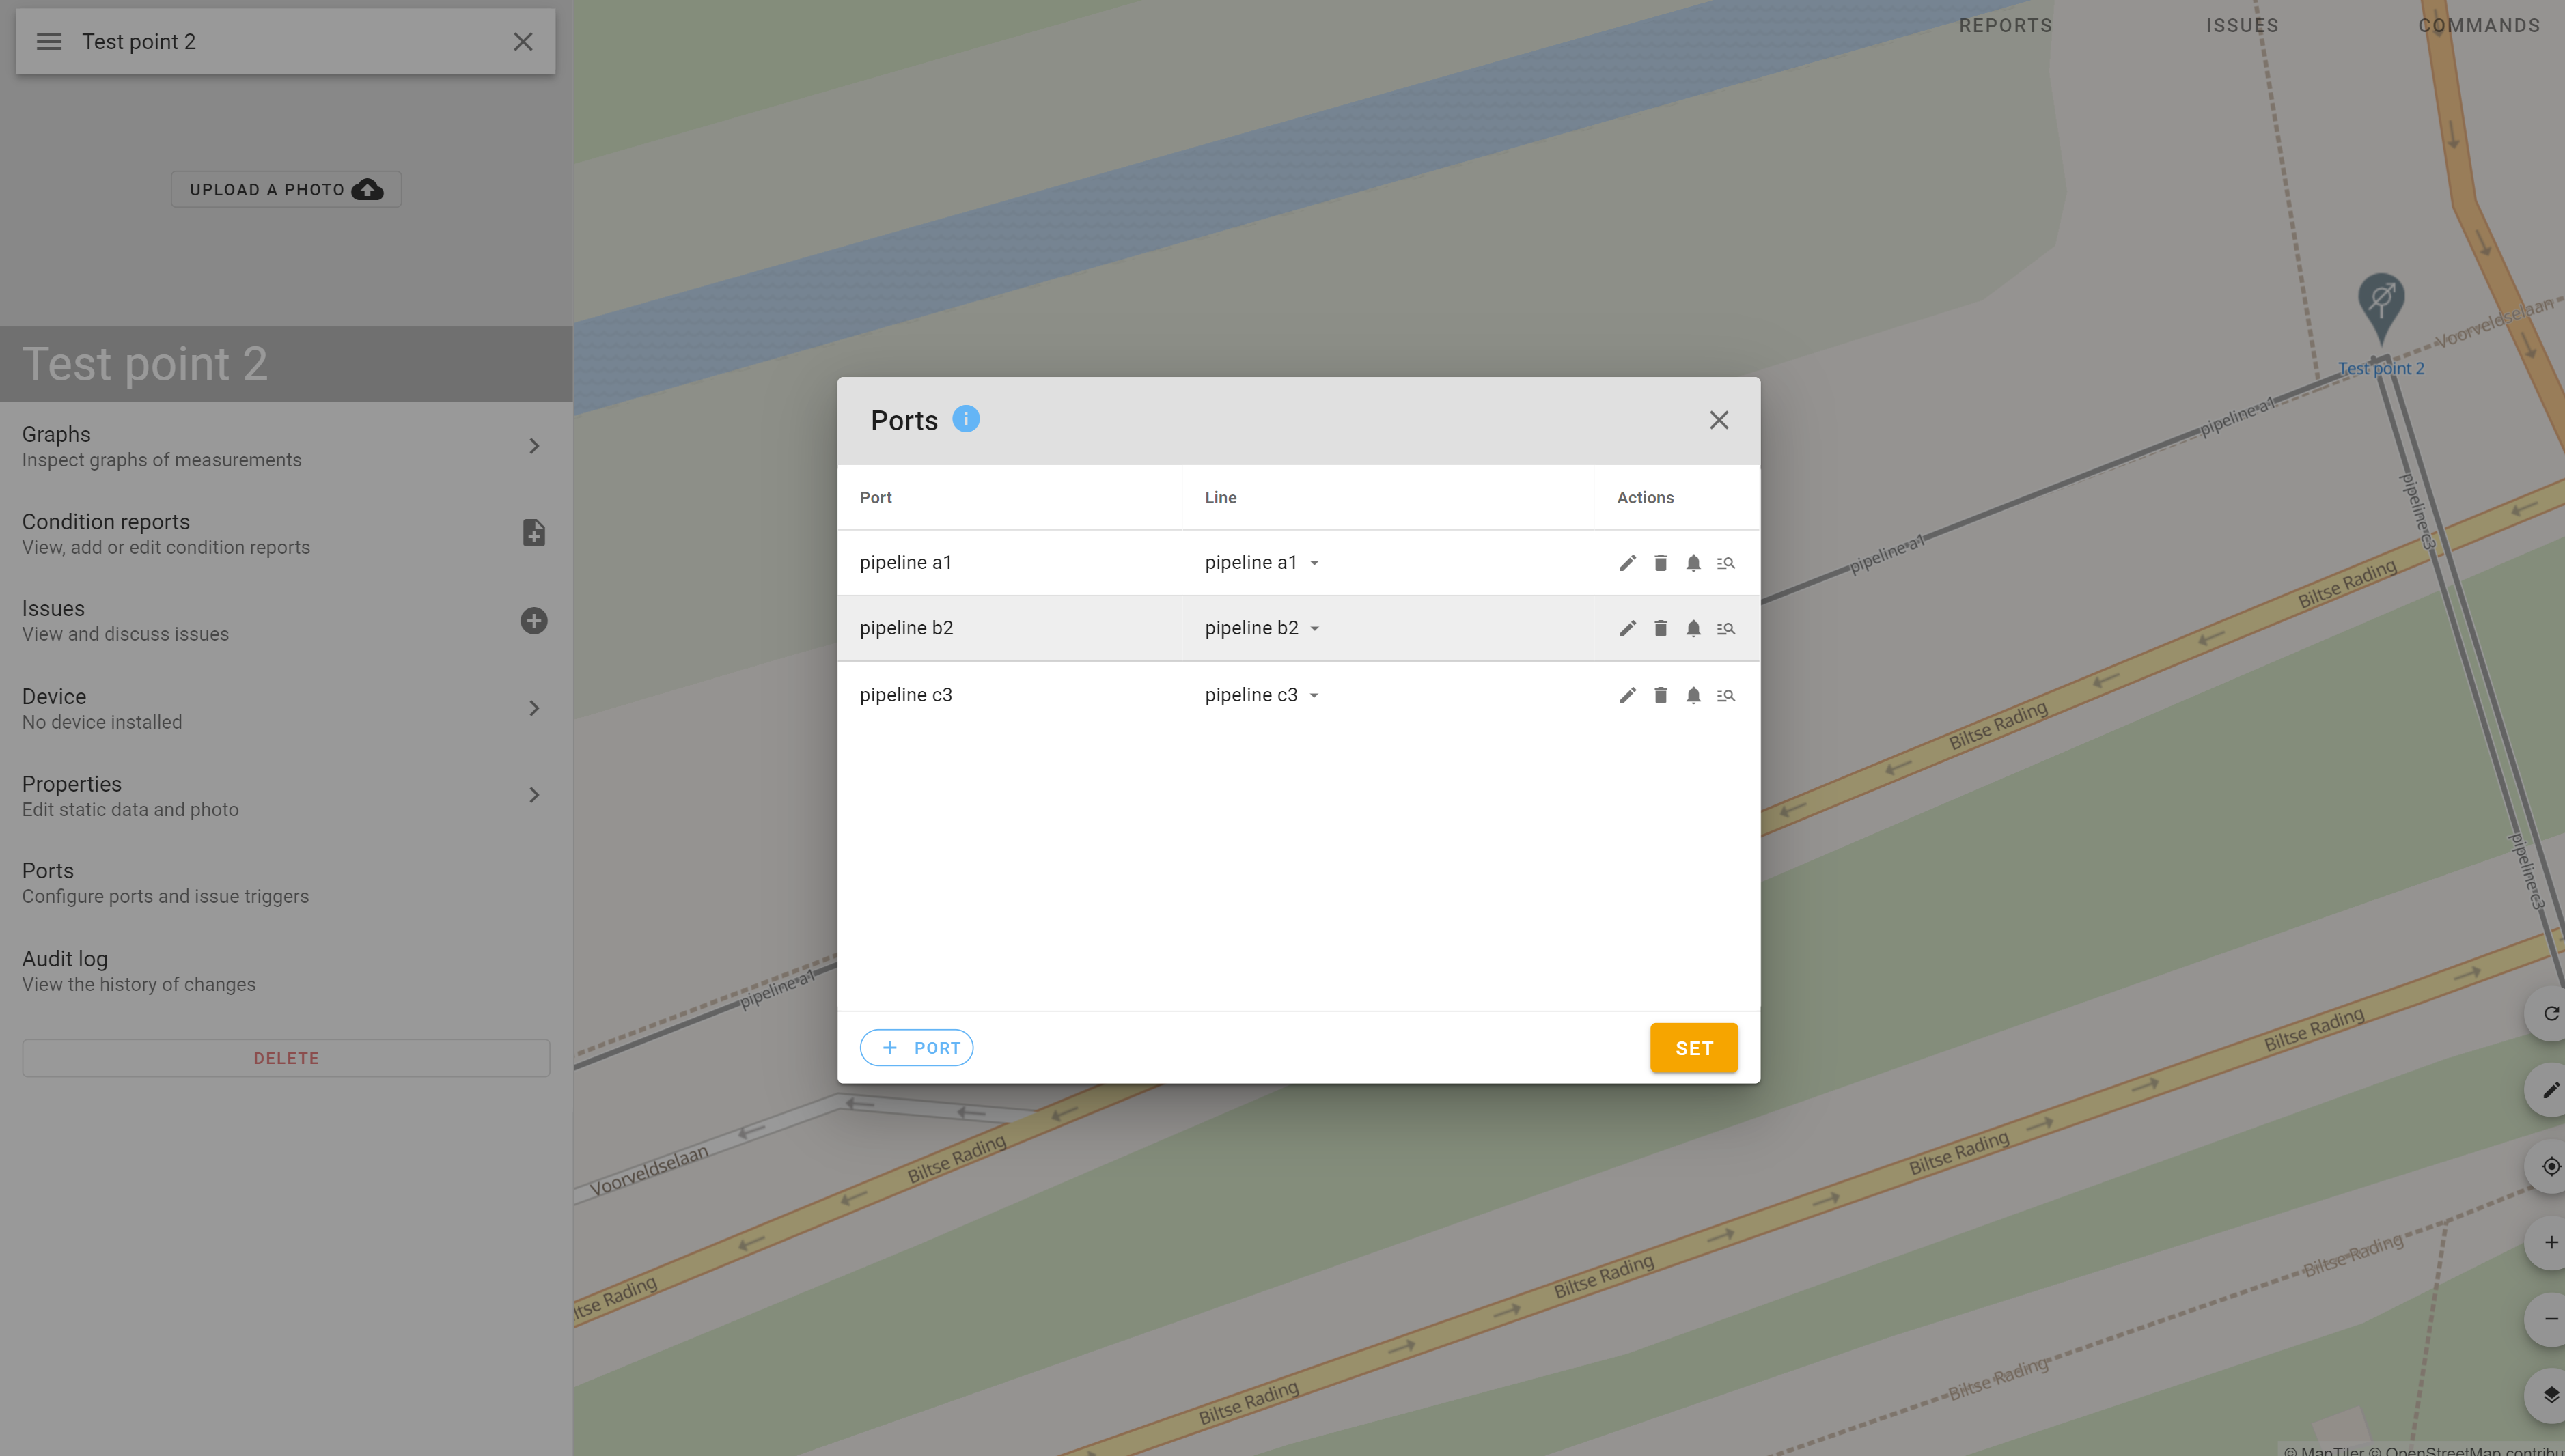Image resolution: width=2565 pixels, height=1456 pixels.
Task: Delete the pipeline b2 port
Action: tap(1661, 628)
